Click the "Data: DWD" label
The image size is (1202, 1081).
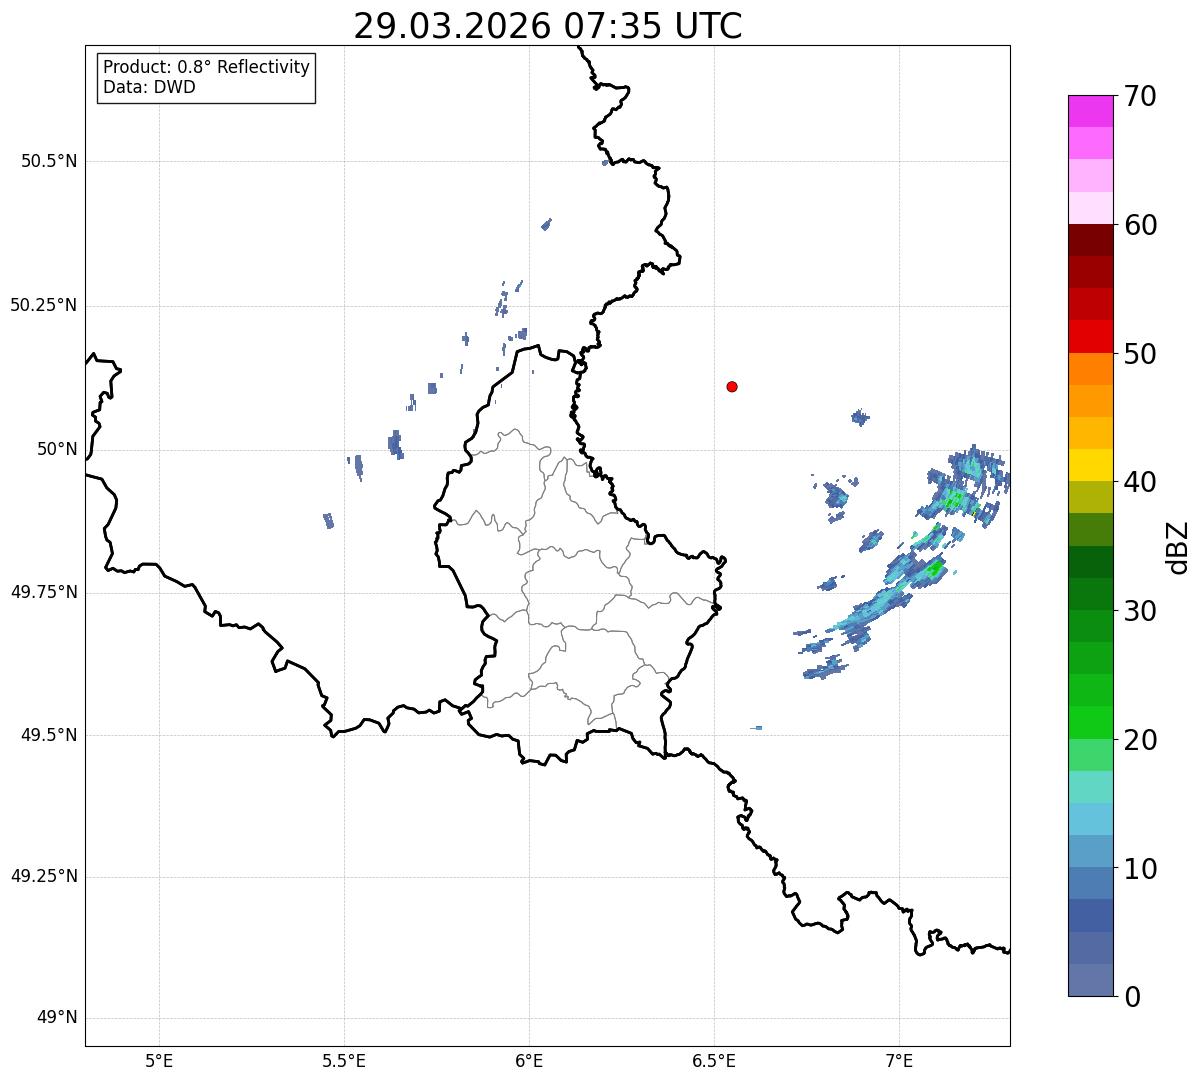[x=150, y=87]
